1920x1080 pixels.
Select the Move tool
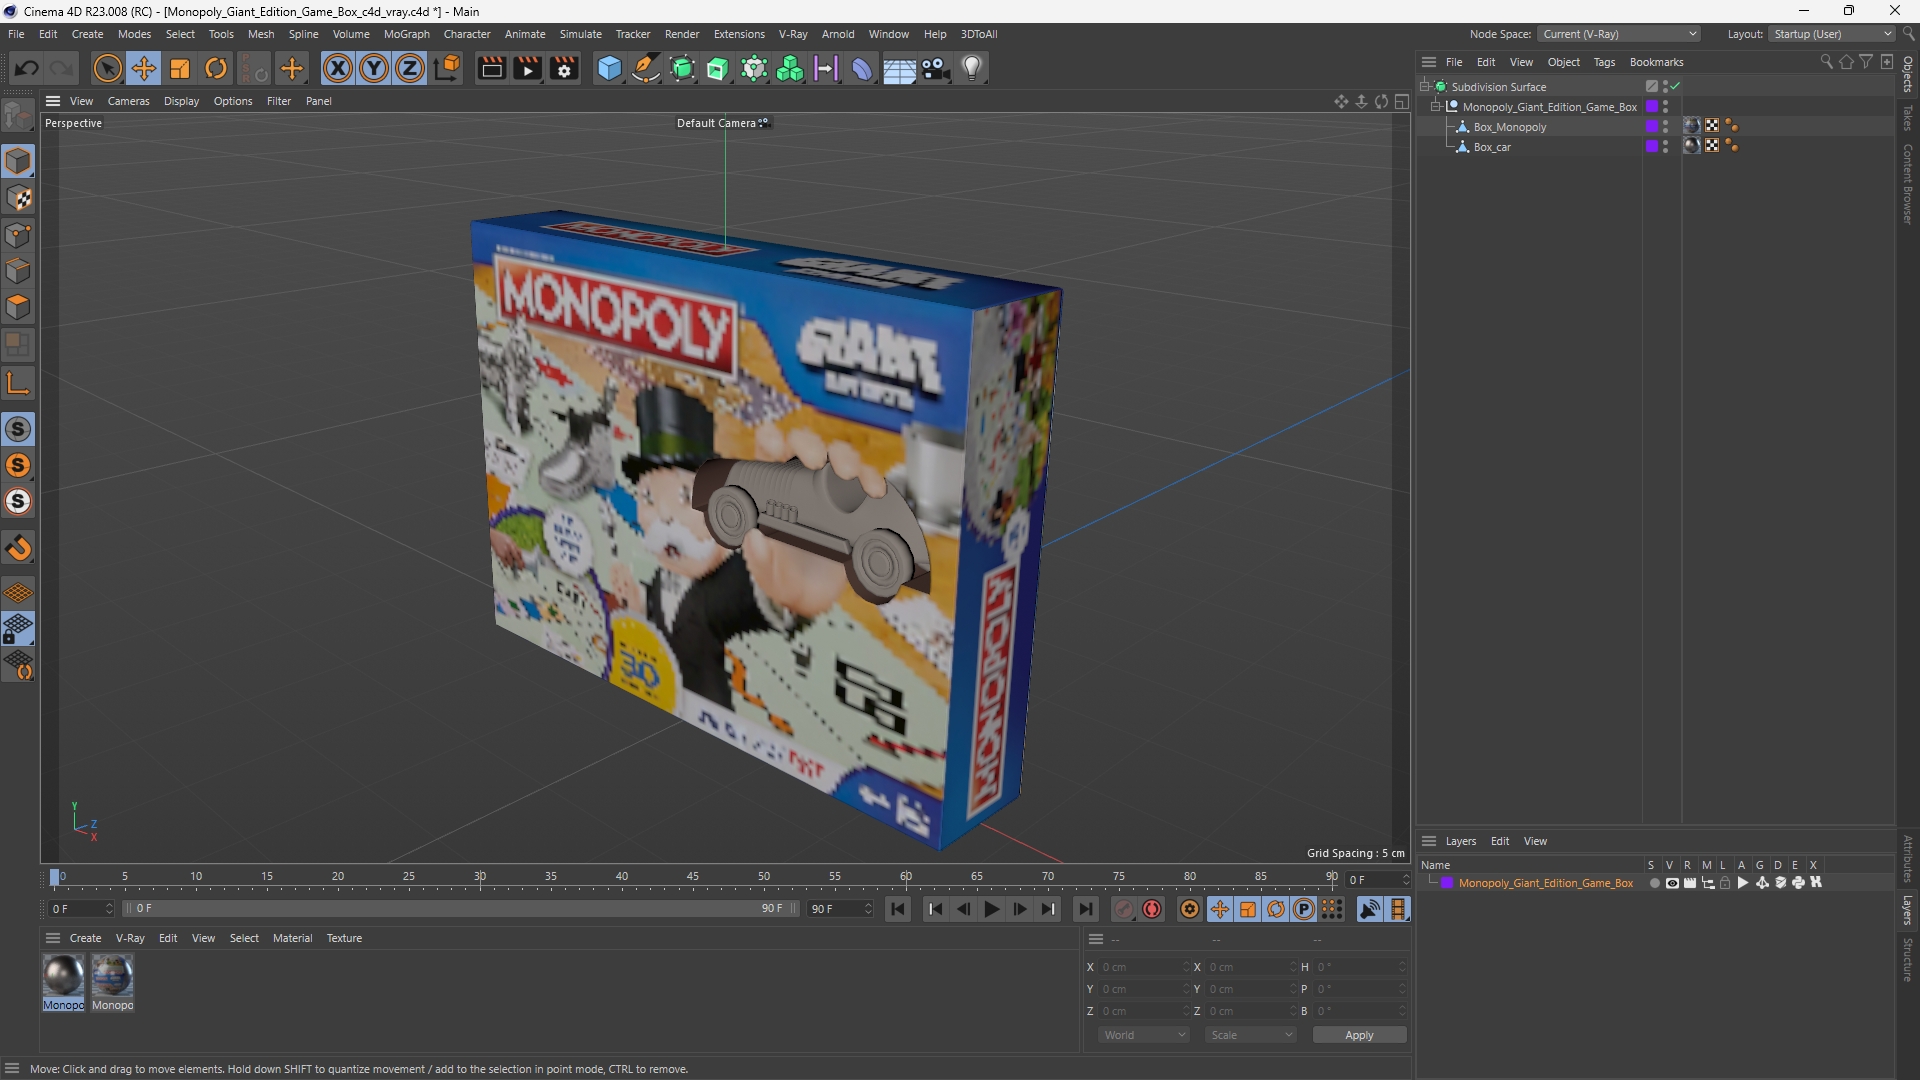(x=143, y=68)
